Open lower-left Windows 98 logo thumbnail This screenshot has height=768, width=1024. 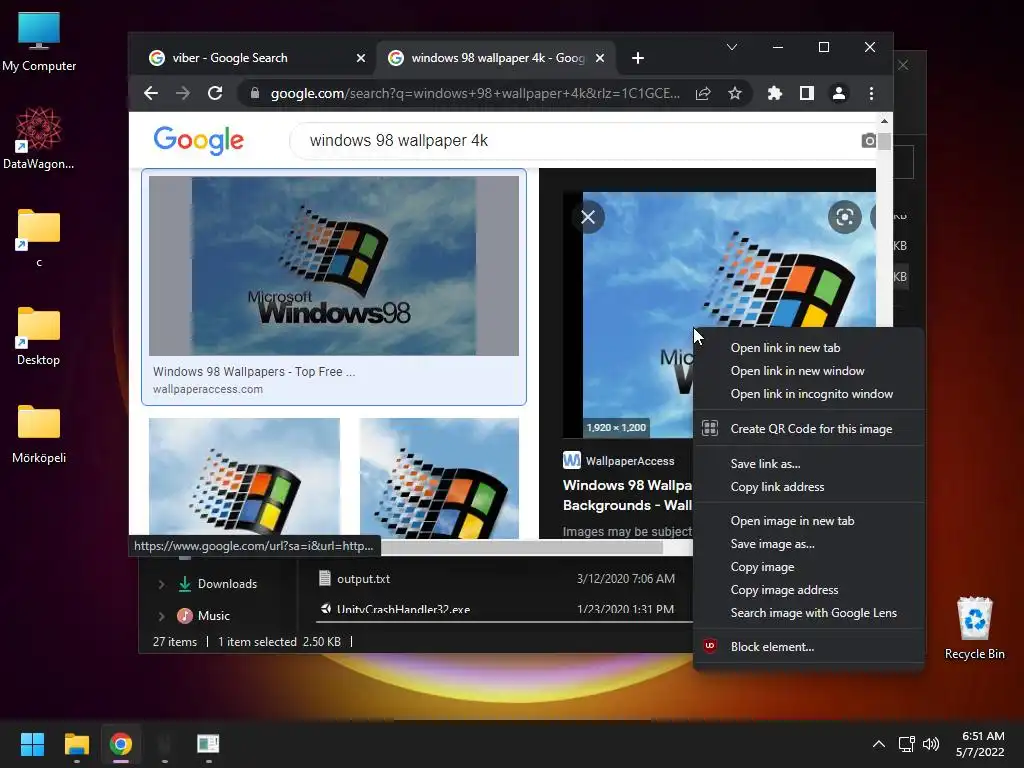(x=244, y=478)
